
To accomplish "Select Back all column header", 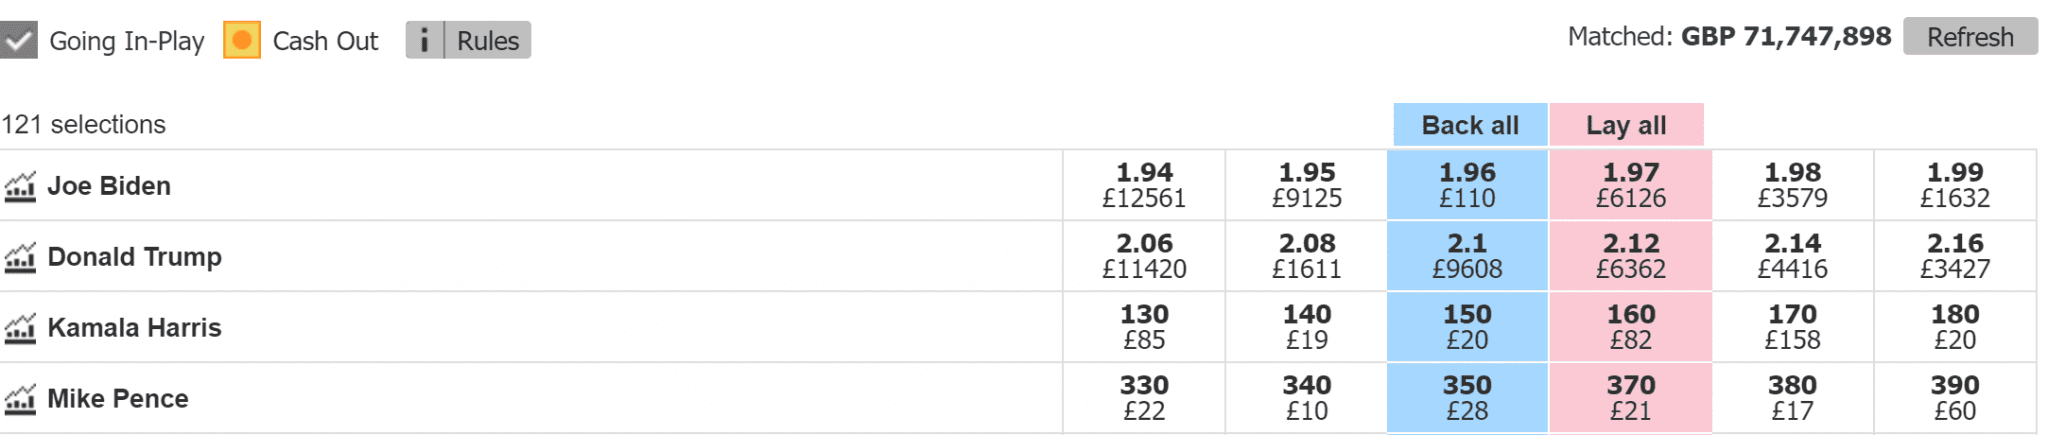I will pos(1470,125).
